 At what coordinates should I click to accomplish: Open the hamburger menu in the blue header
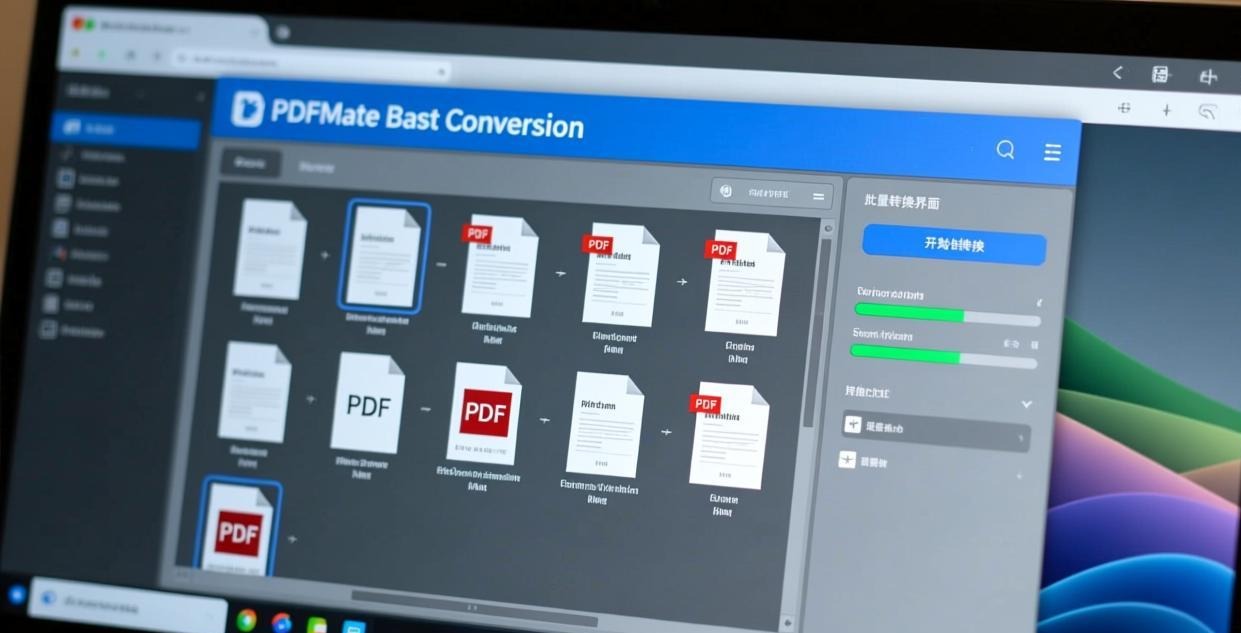pyautogui.click(x=1052, y=152)
